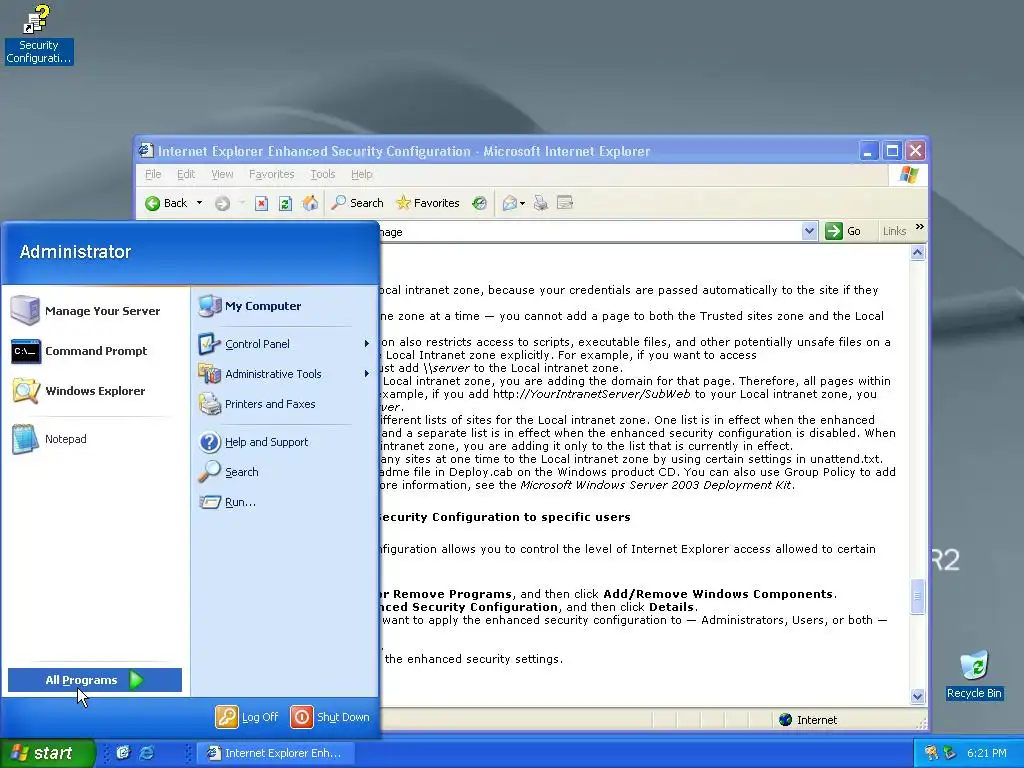1024x768 pixels.
Task: Click the History icon in IE toolbar
Action: point(479,203)
